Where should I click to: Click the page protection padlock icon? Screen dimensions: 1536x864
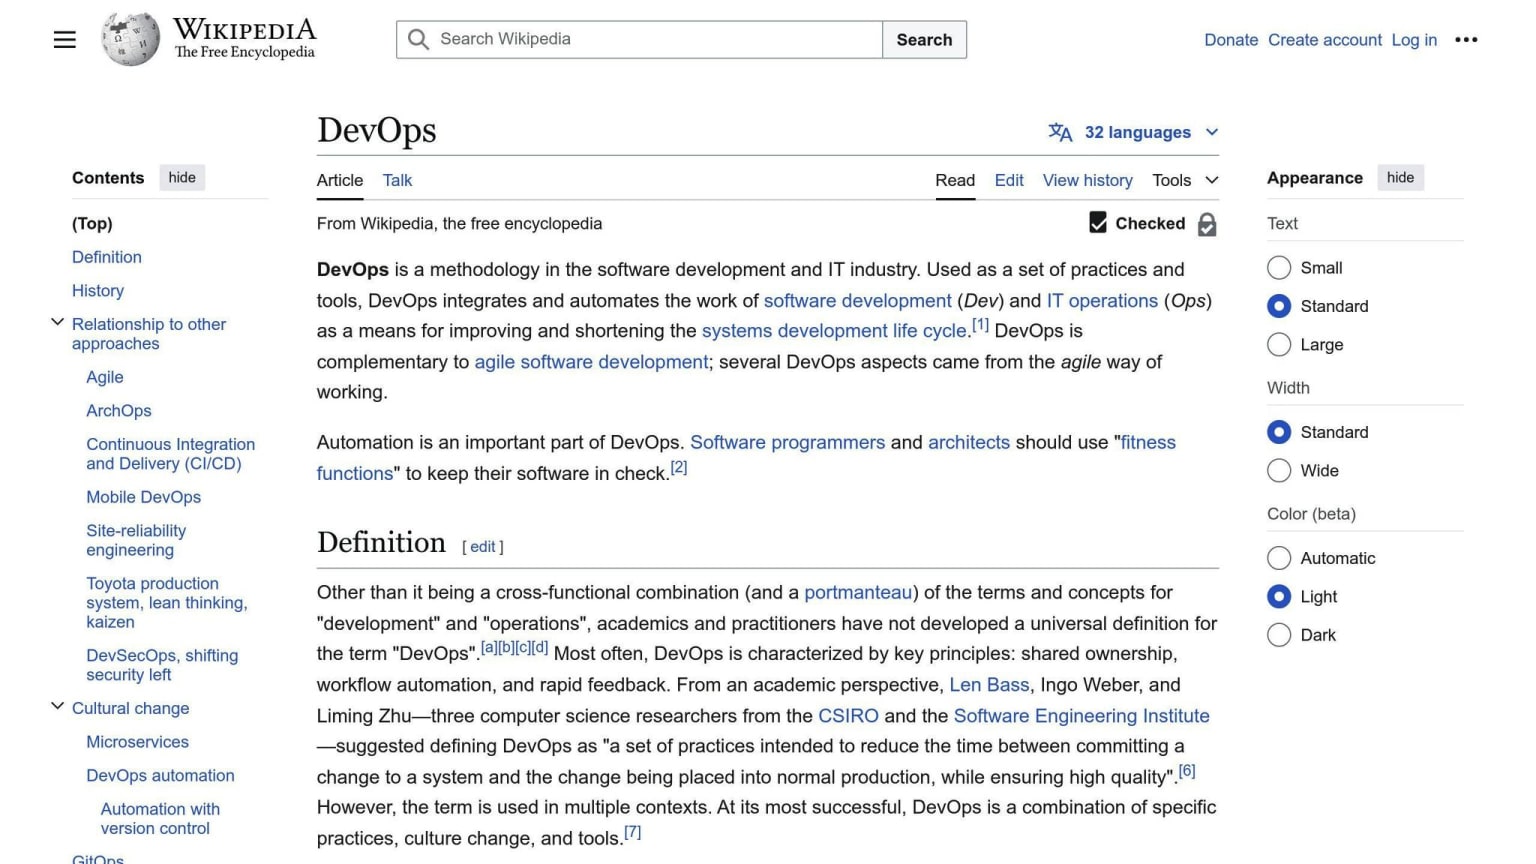tap(1207, 224)
